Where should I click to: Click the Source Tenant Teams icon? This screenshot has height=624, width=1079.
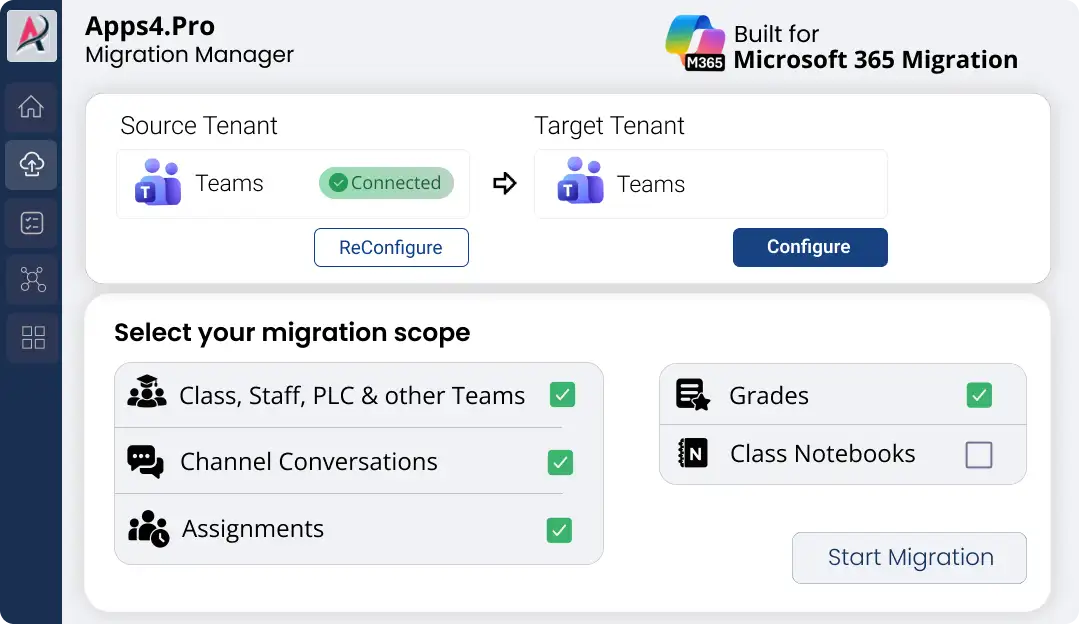158,182
